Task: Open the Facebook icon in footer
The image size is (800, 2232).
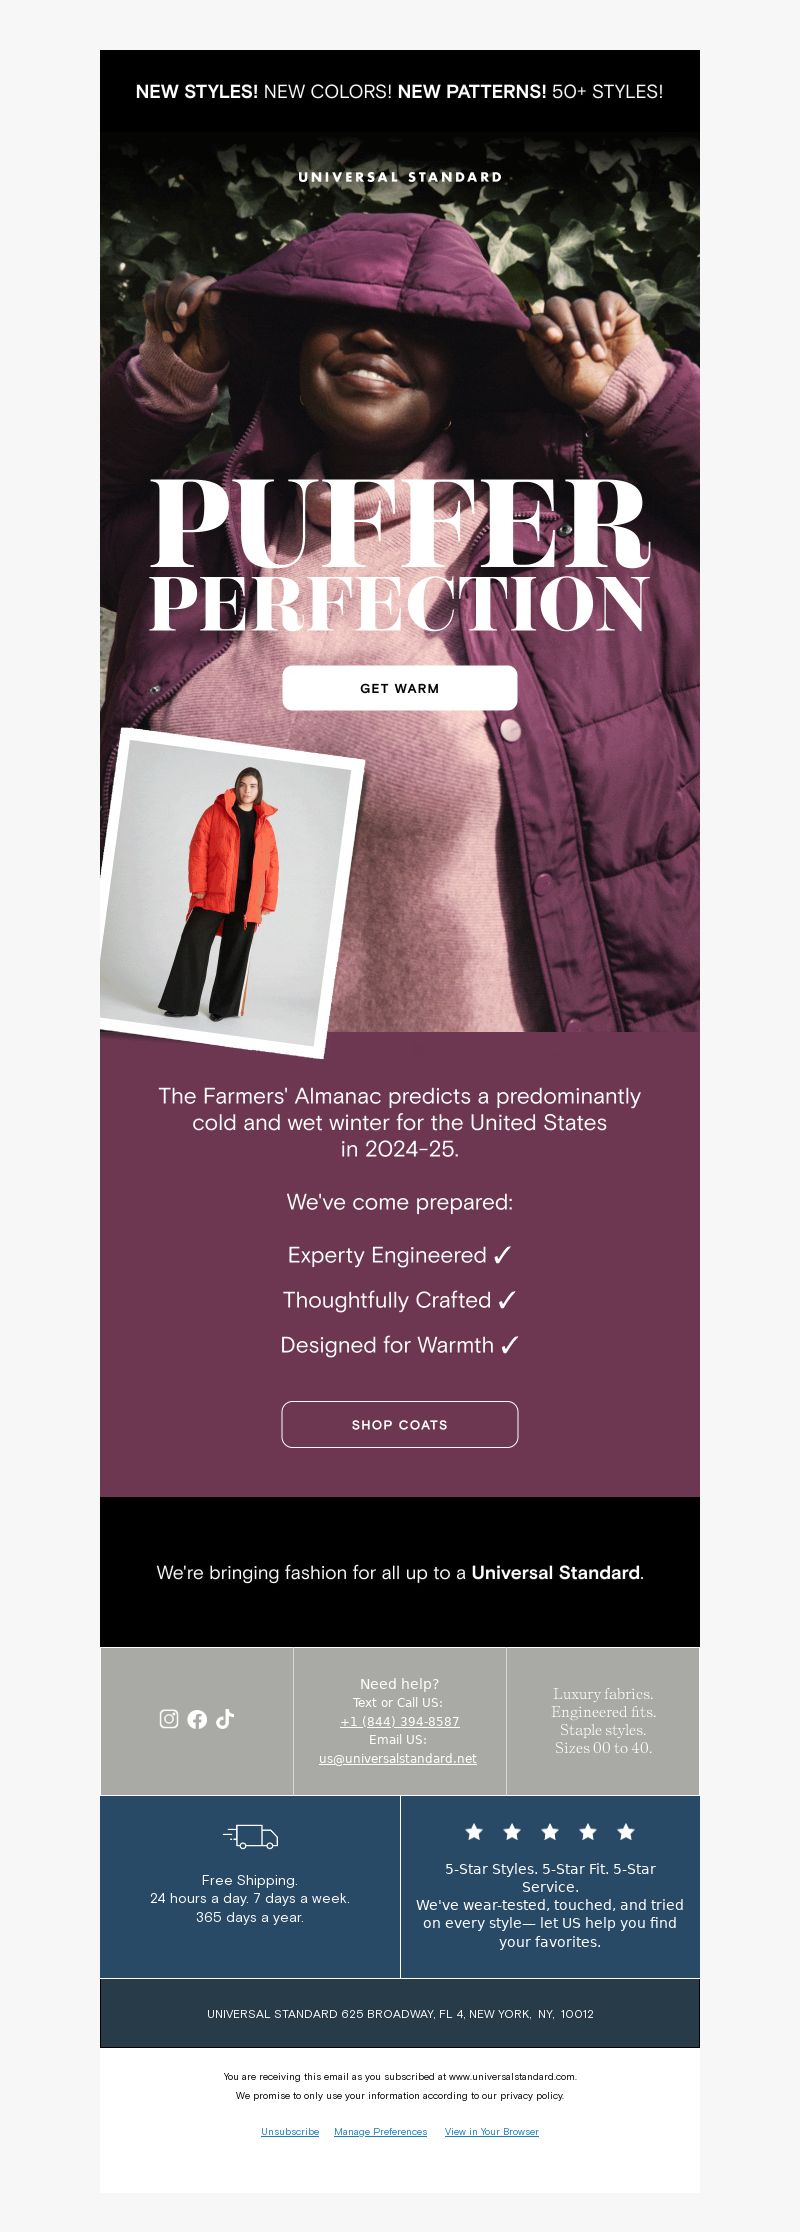Action: pyautogui.click(x=197, y=1719)
